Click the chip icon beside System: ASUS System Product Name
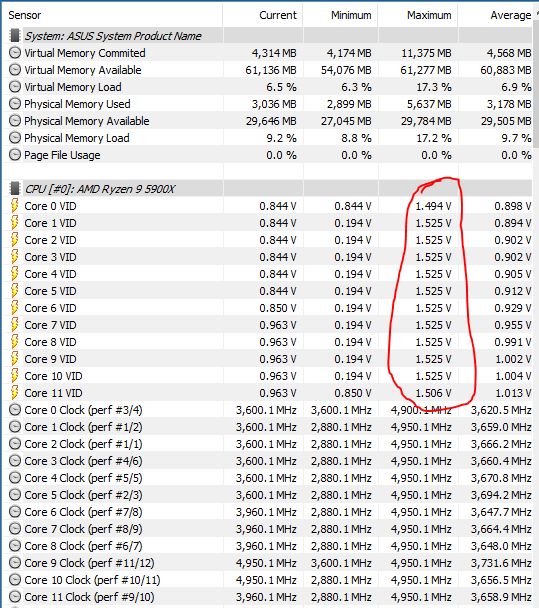 point(14,36)
